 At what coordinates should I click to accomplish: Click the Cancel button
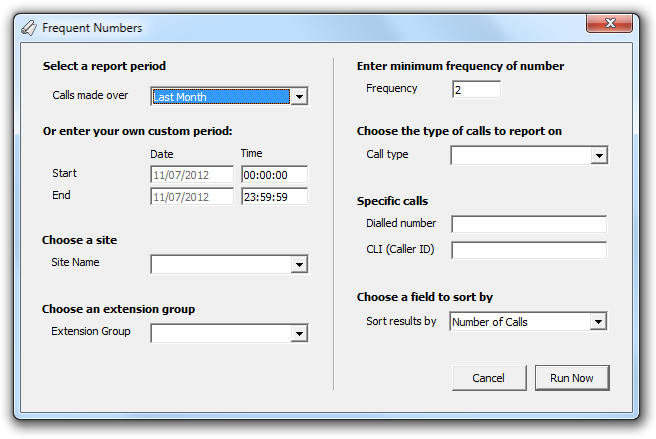tap(489, 378)
